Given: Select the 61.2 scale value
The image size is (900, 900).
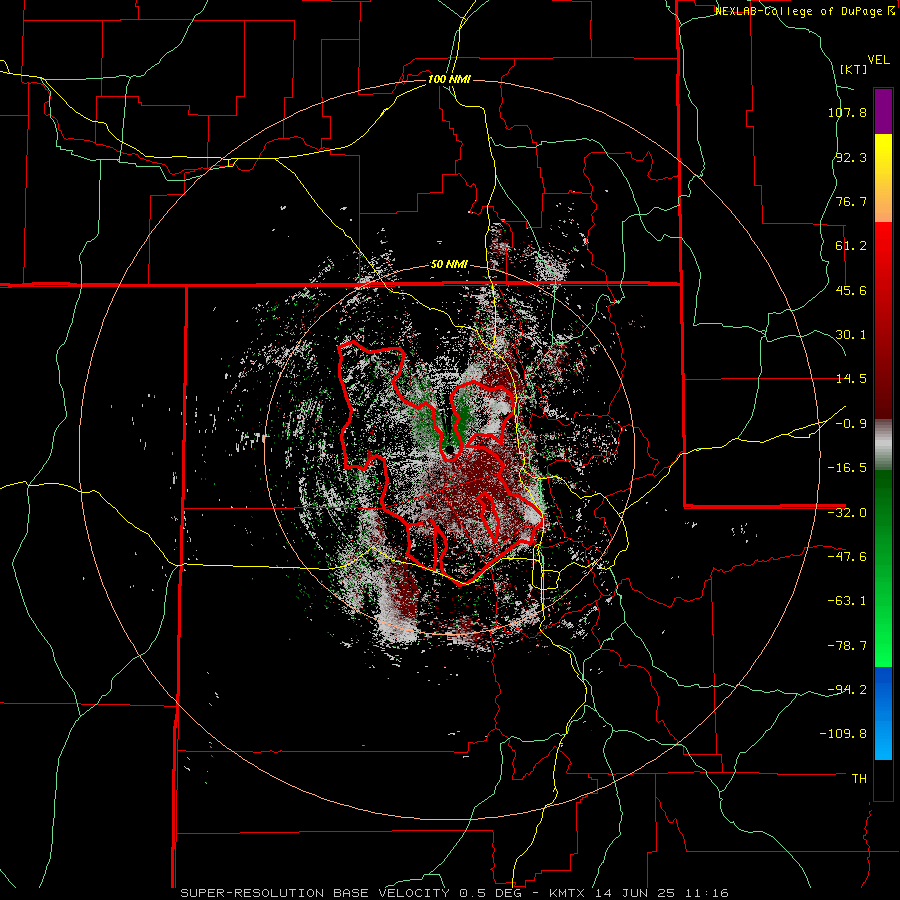Looking at the screenshot, I should (851, 246).
